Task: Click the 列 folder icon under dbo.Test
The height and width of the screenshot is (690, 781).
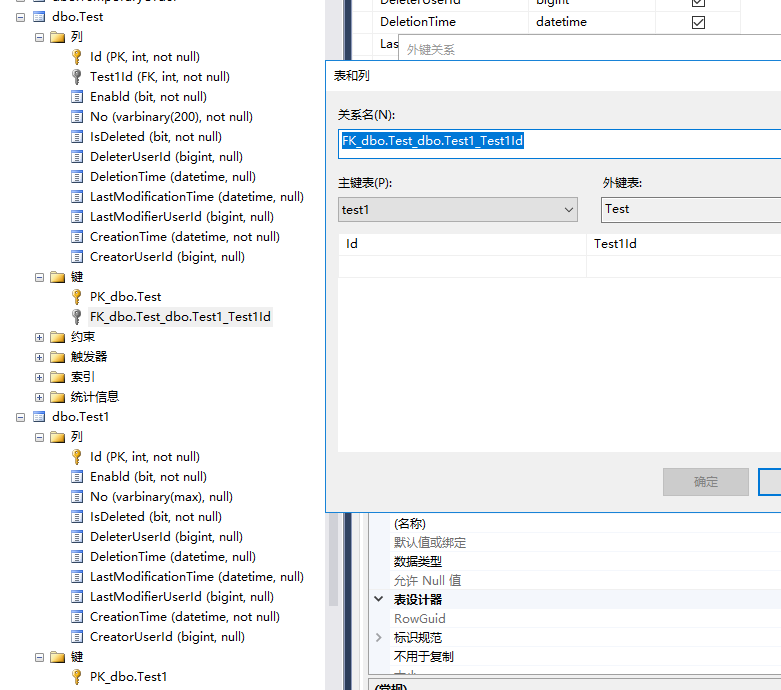Action: pos(58,37)
